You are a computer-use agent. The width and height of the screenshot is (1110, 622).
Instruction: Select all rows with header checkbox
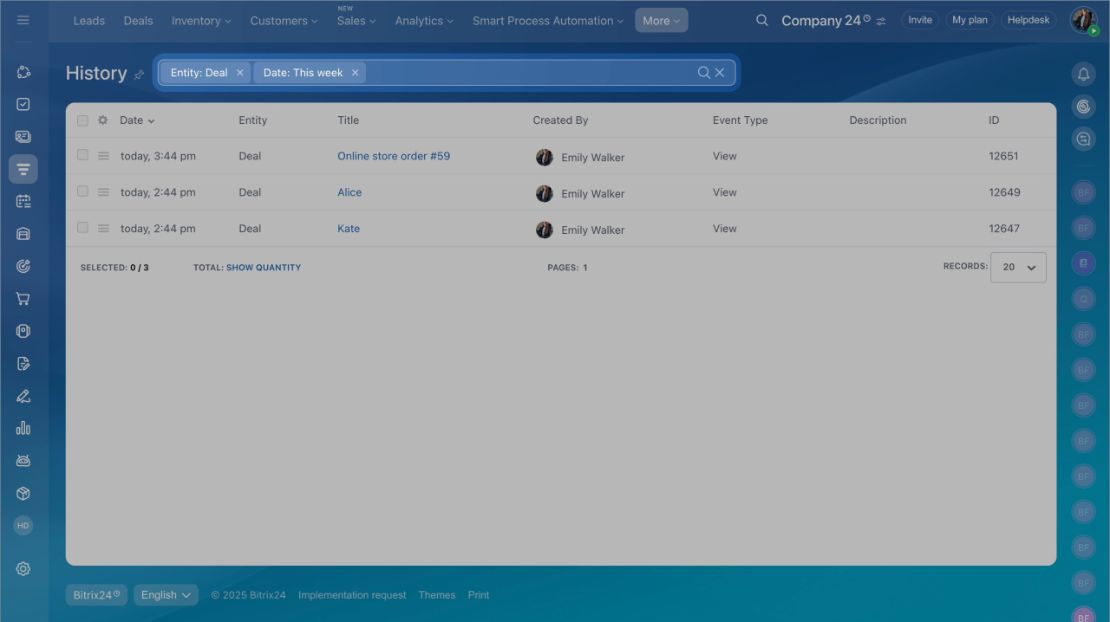tap(83, 120)
